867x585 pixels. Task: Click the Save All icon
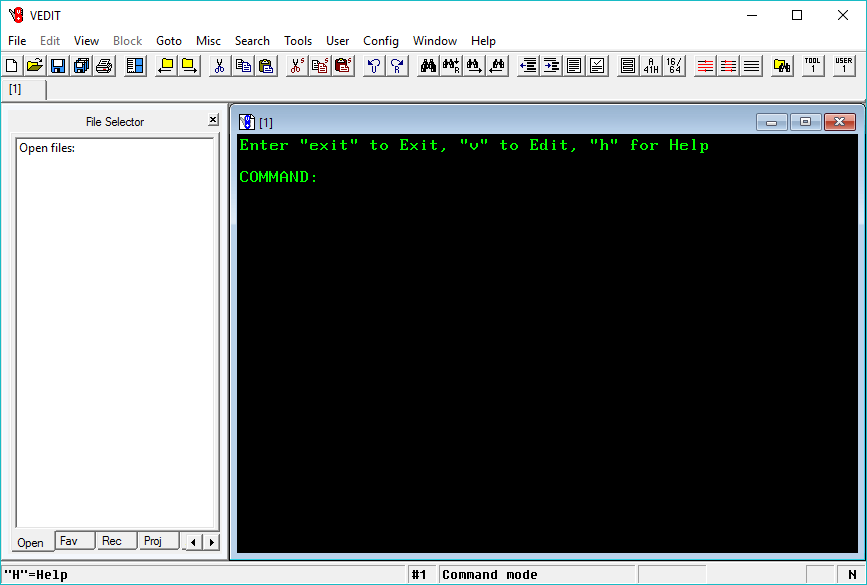click(x=81, y=65)
